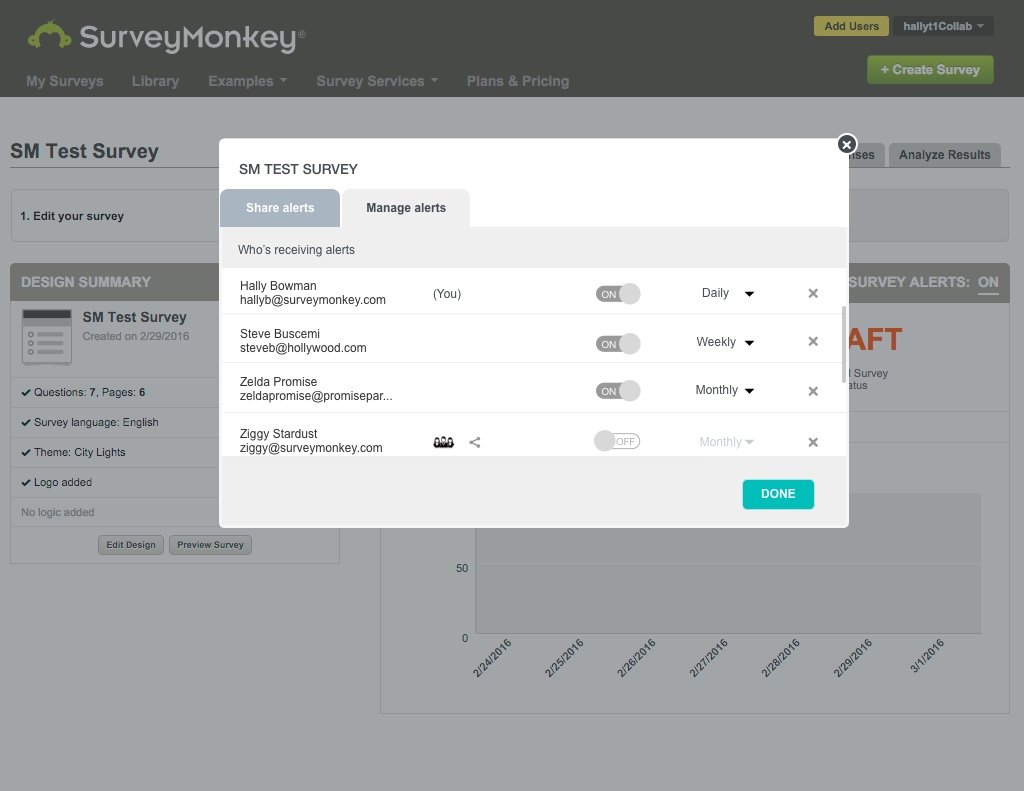
Task: Toggle Survey Alerts ON link
Action: 987,282
